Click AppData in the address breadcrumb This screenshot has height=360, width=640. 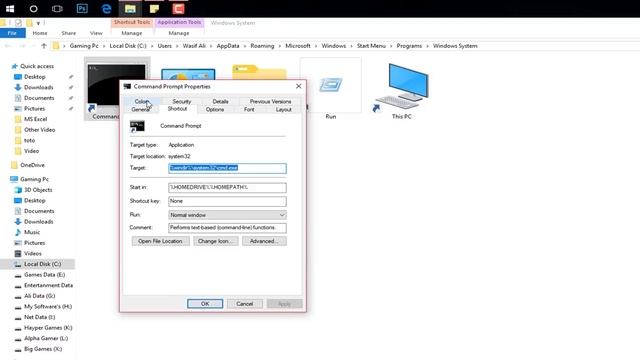[x=228, y=46]
